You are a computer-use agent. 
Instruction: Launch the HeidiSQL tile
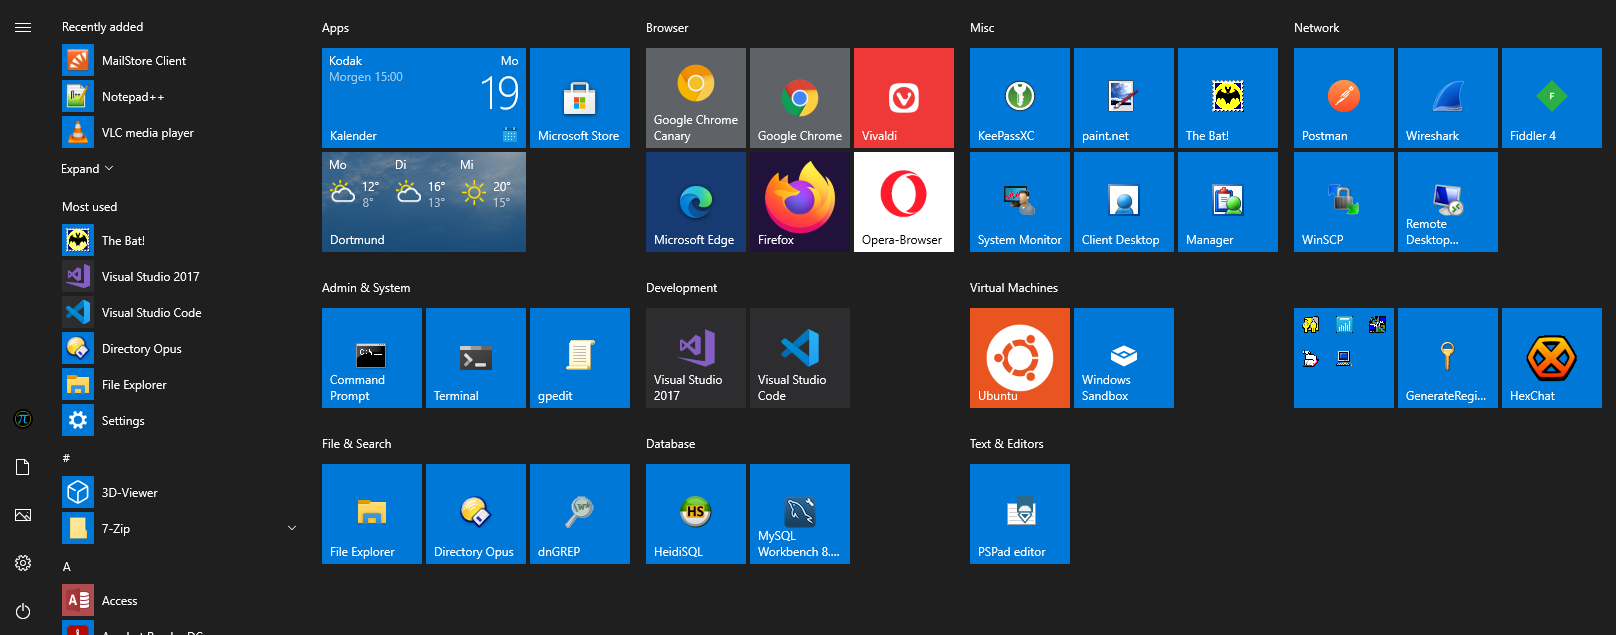pos(696,514)
